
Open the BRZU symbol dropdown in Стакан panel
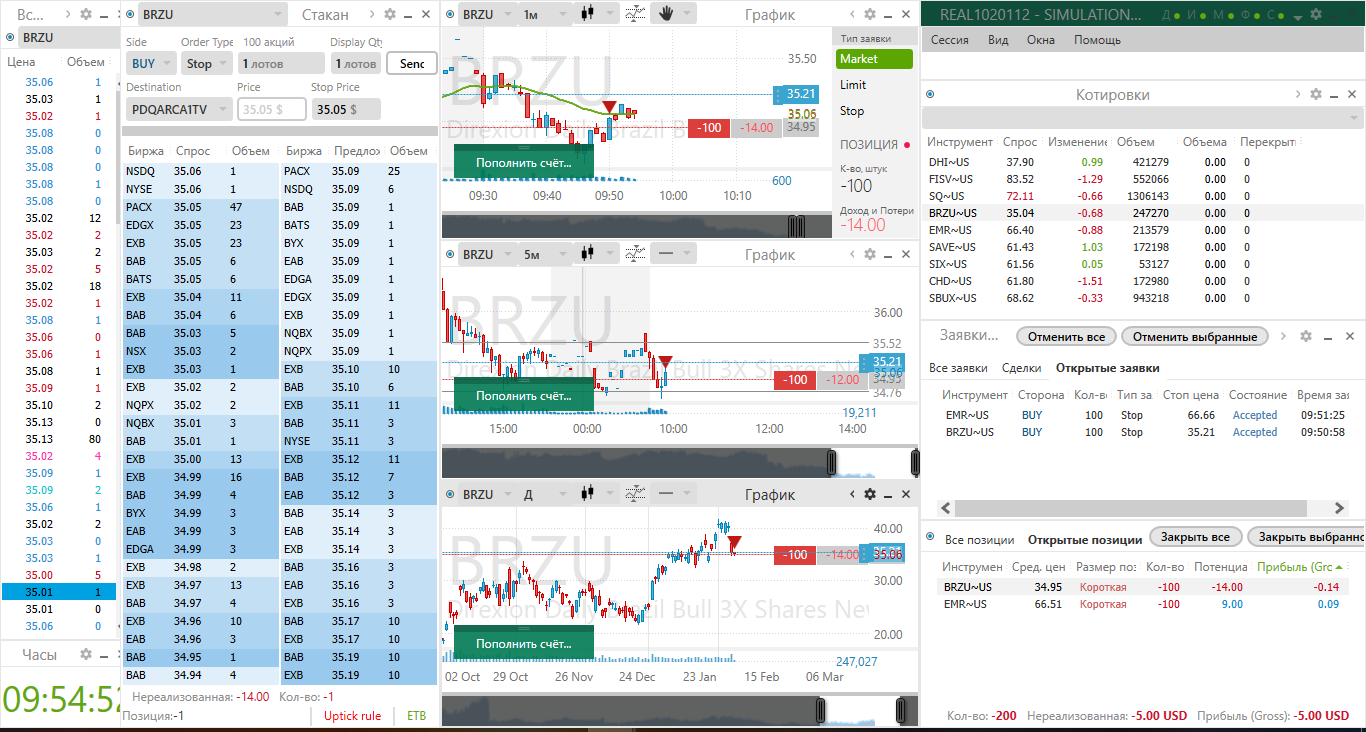(213, 14)
